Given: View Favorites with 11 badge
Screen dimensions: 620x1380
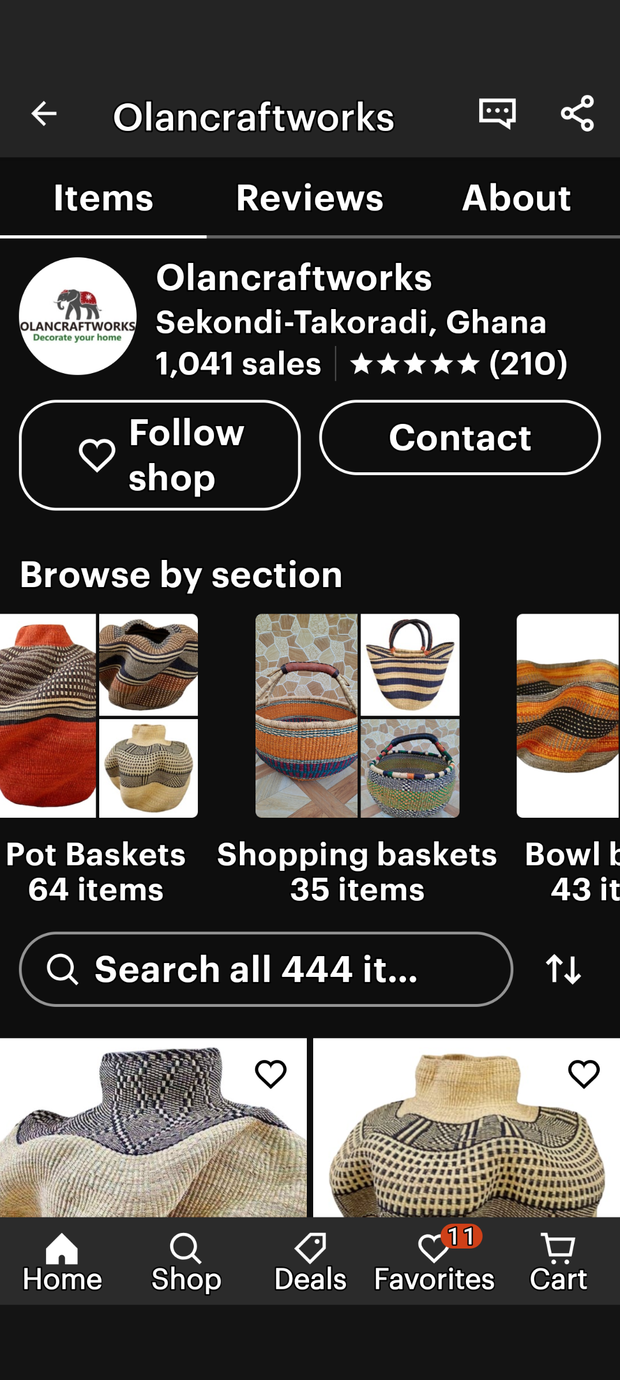Looking at the screenshot, I should [434, 1262].
